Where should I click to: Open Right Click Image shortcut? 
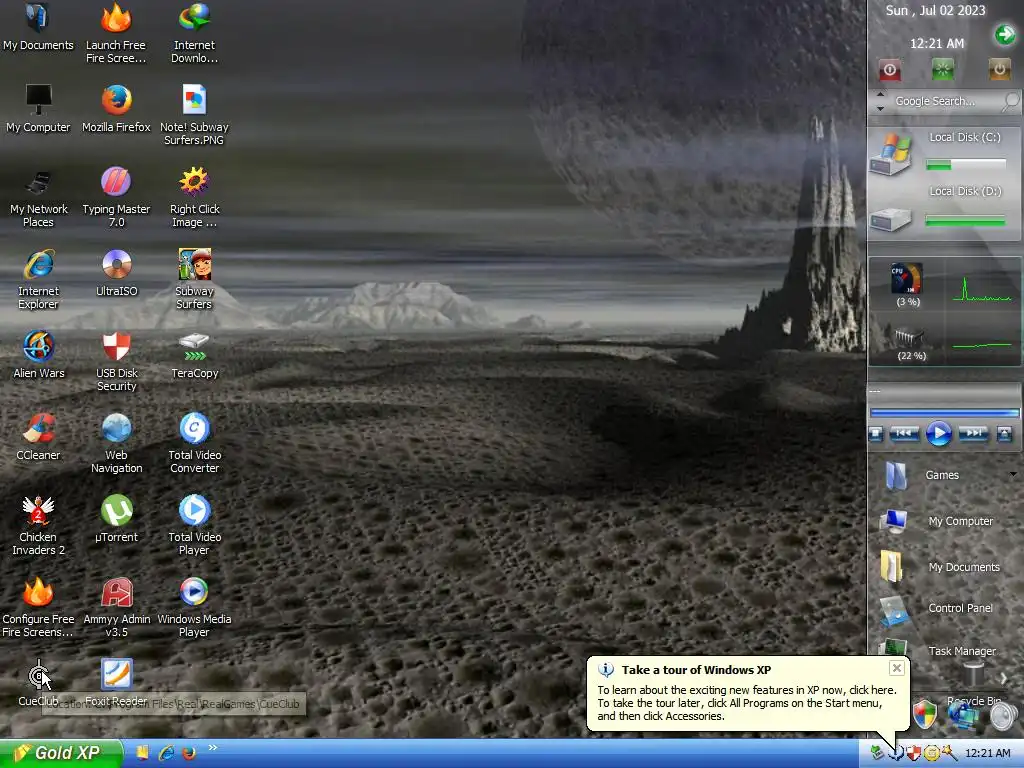point(194,197)
